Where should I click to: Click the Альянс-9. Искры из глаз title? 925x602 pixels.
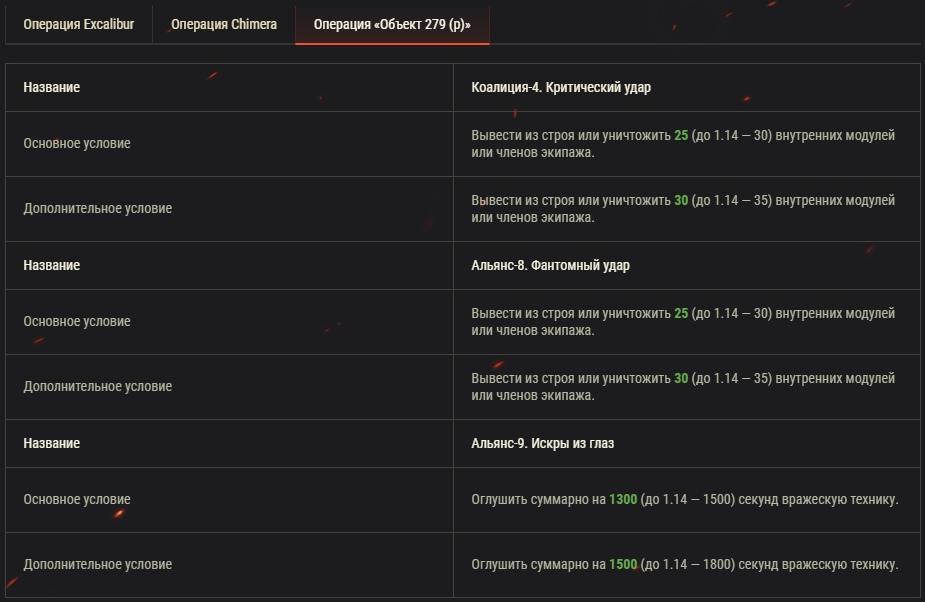click(542, 443)
